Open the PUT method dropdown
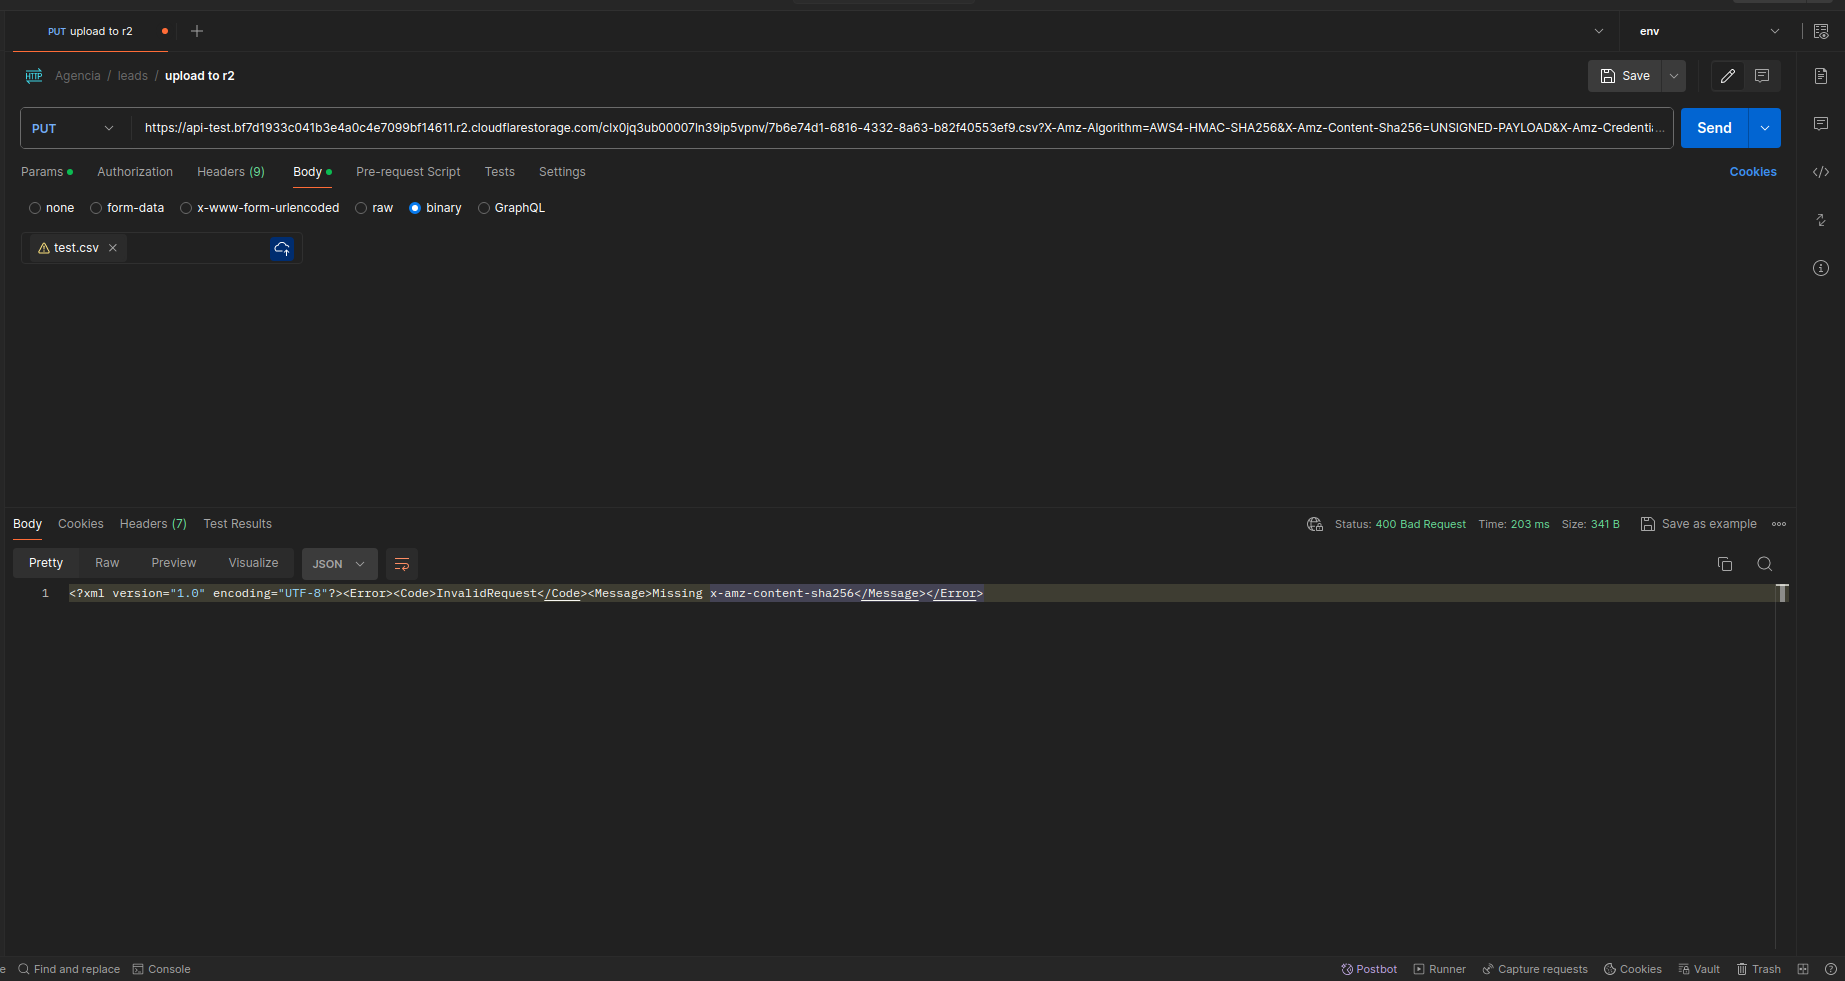 pos(72,127)
